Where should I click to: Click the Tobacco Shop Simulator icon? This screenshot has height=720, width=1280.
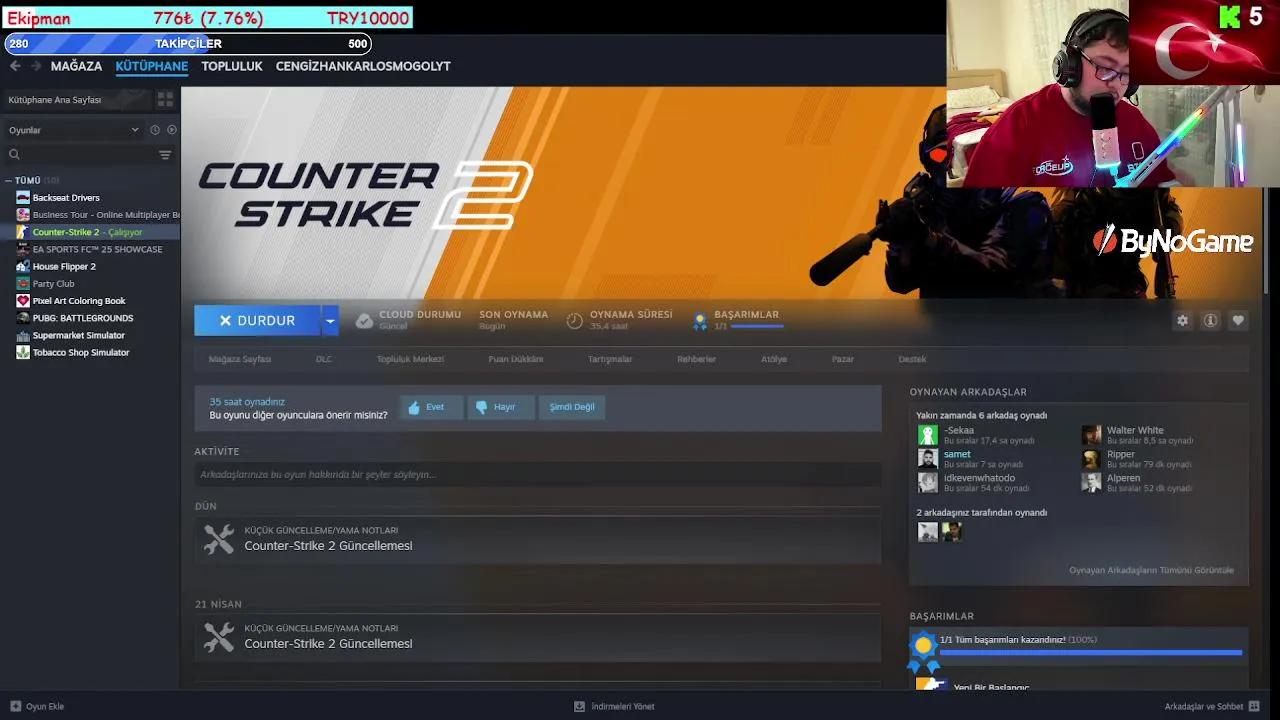point(23,353)
